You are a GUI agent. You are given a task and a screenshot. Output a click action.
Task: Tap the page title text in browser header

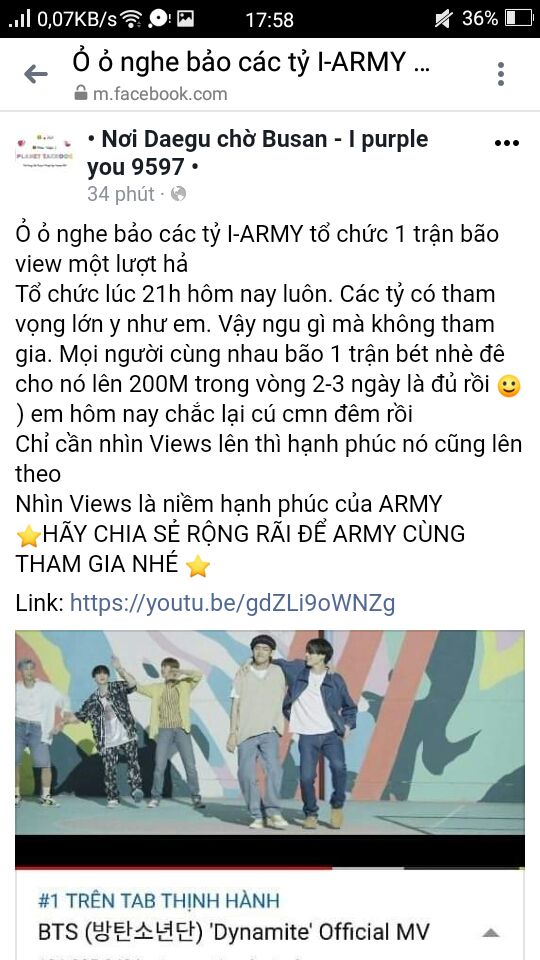[251, 62]
